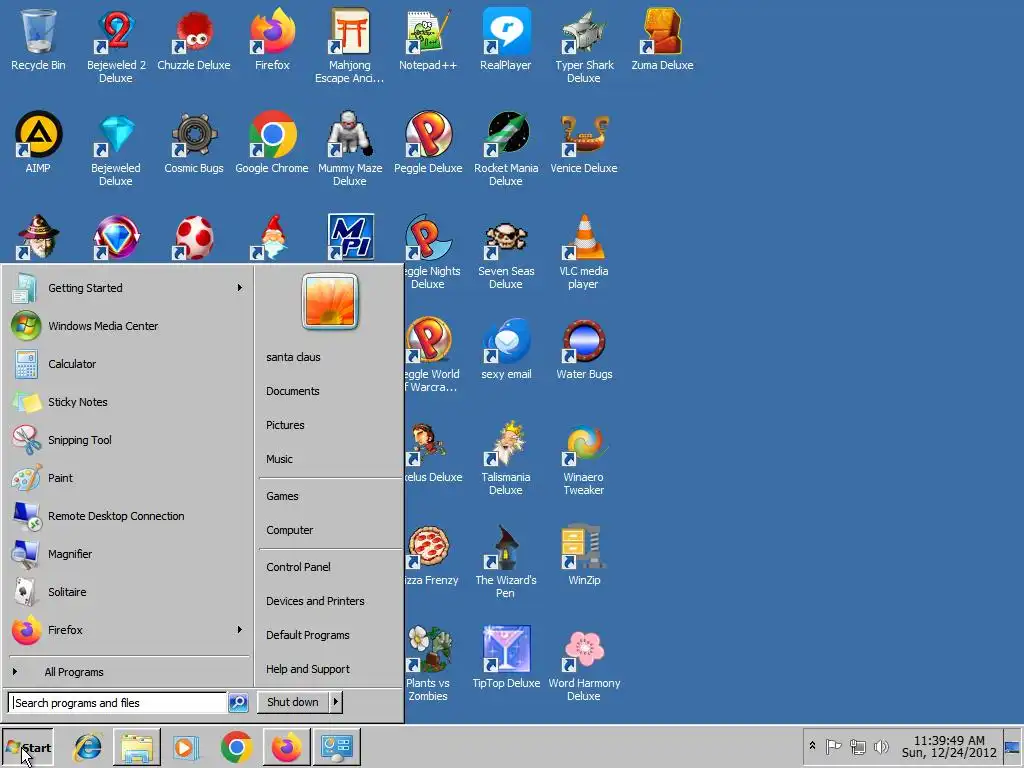Viewport: 1024px width, 768px height.
Task: Open Music link in Start menu
Action: pos(280,459)
